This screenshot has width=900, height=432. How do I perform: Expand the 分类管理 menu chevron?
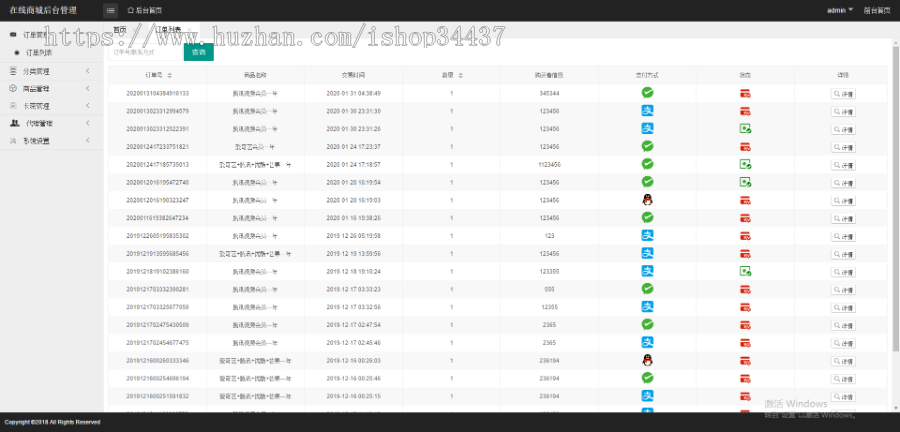click(88, 71)
